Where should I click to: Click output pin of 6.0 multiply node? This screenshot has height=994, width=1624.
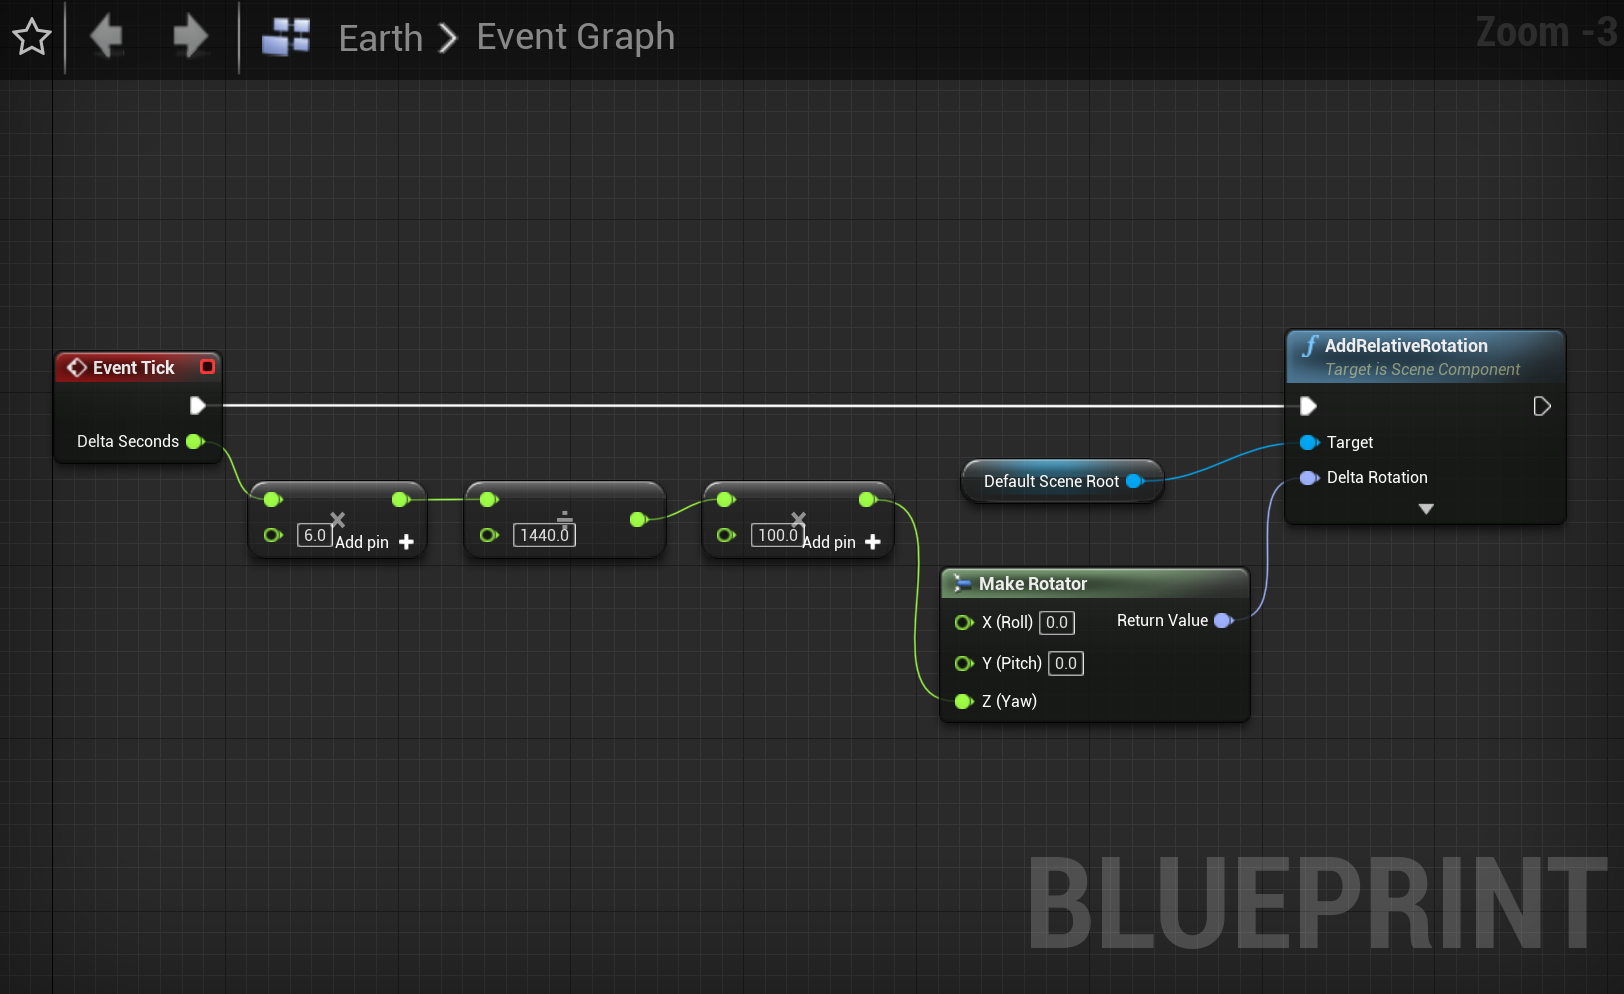tap(401, 499)
